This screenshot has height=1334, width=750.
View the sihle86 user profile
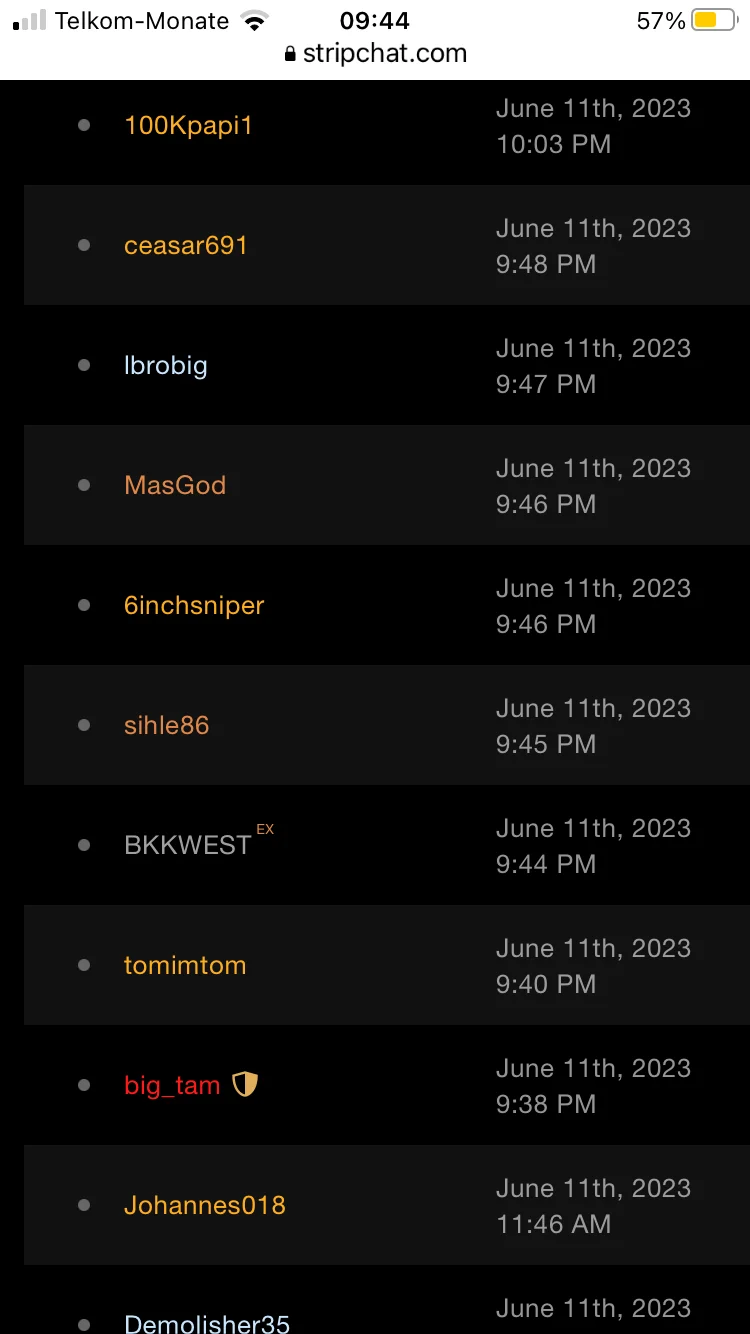click(167, 726)
